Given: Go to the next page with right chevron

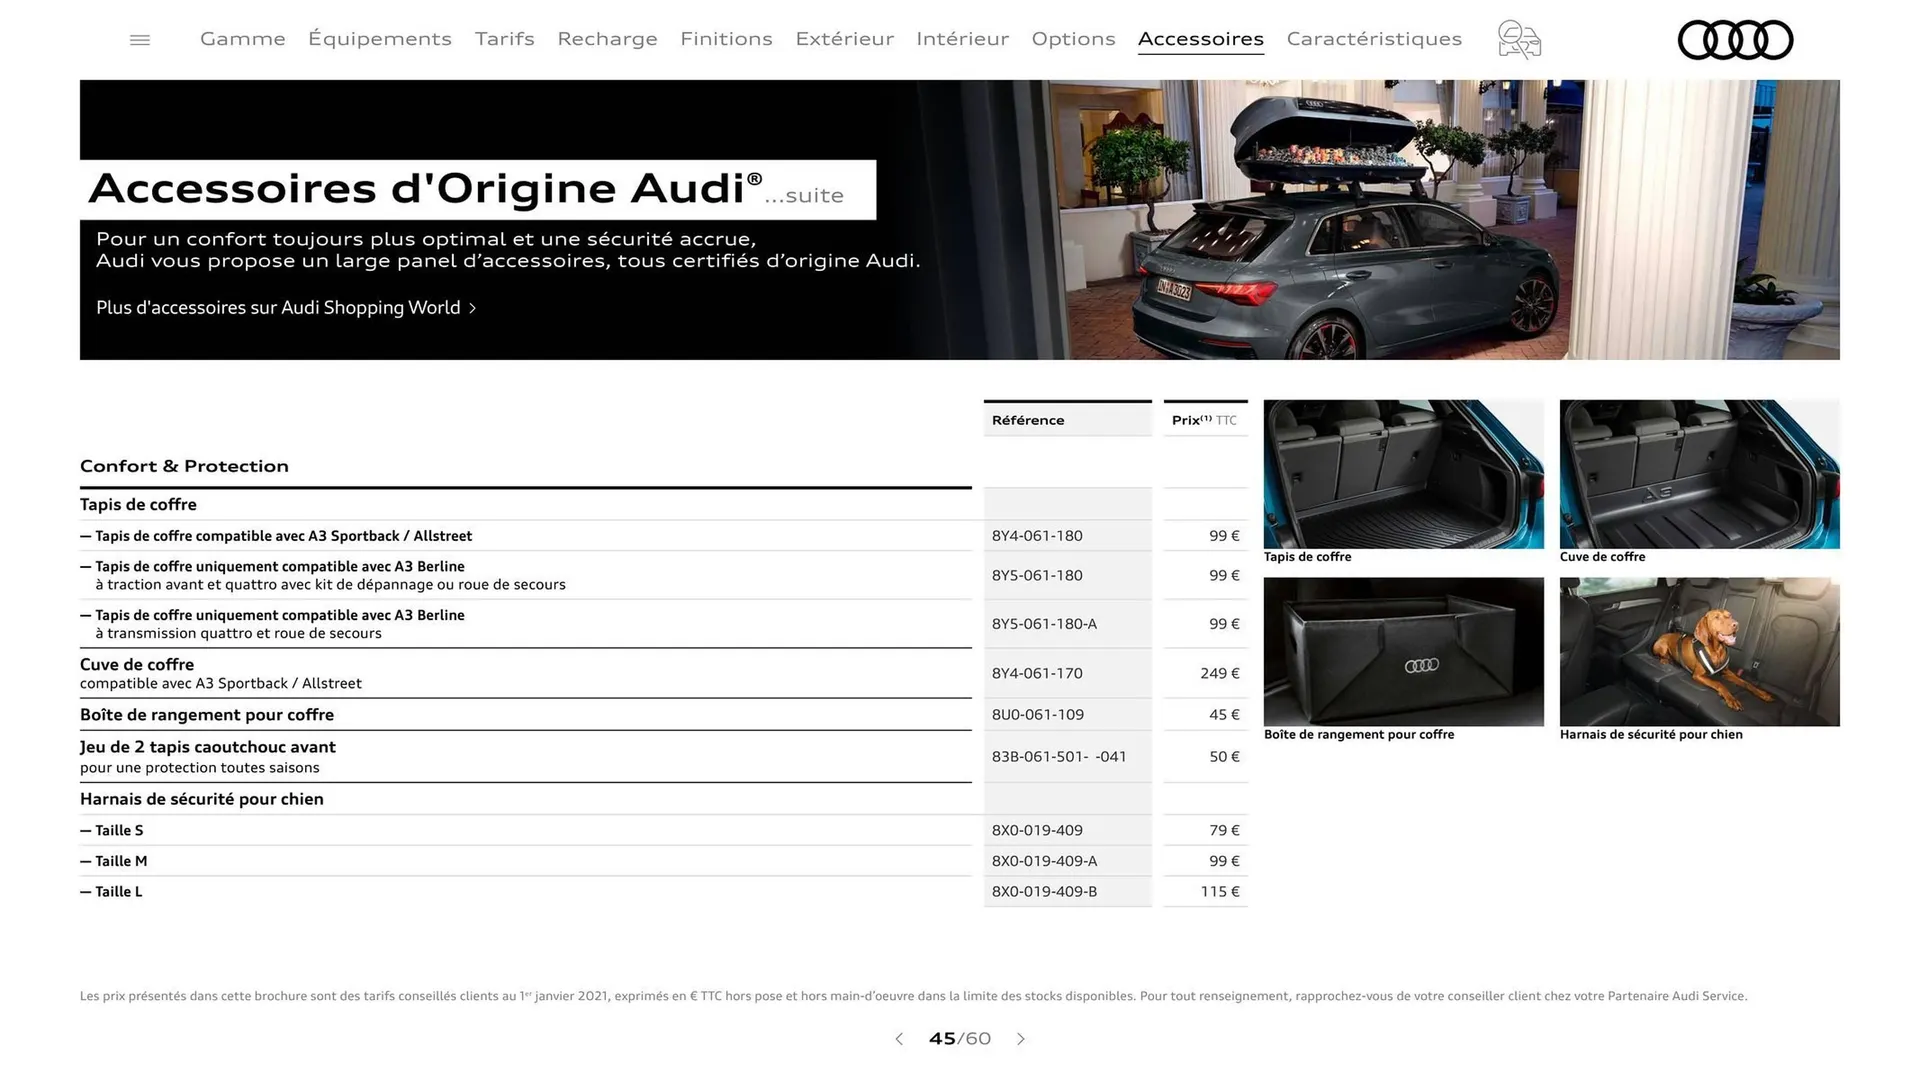Looking at the screenshot, I should 1021,1039.
